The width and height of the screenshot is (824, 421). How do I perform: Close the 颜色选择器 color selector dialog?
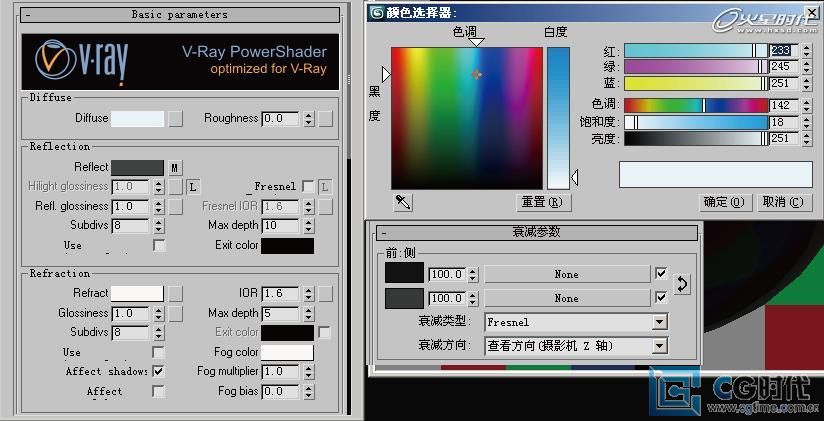pos(811,12)
